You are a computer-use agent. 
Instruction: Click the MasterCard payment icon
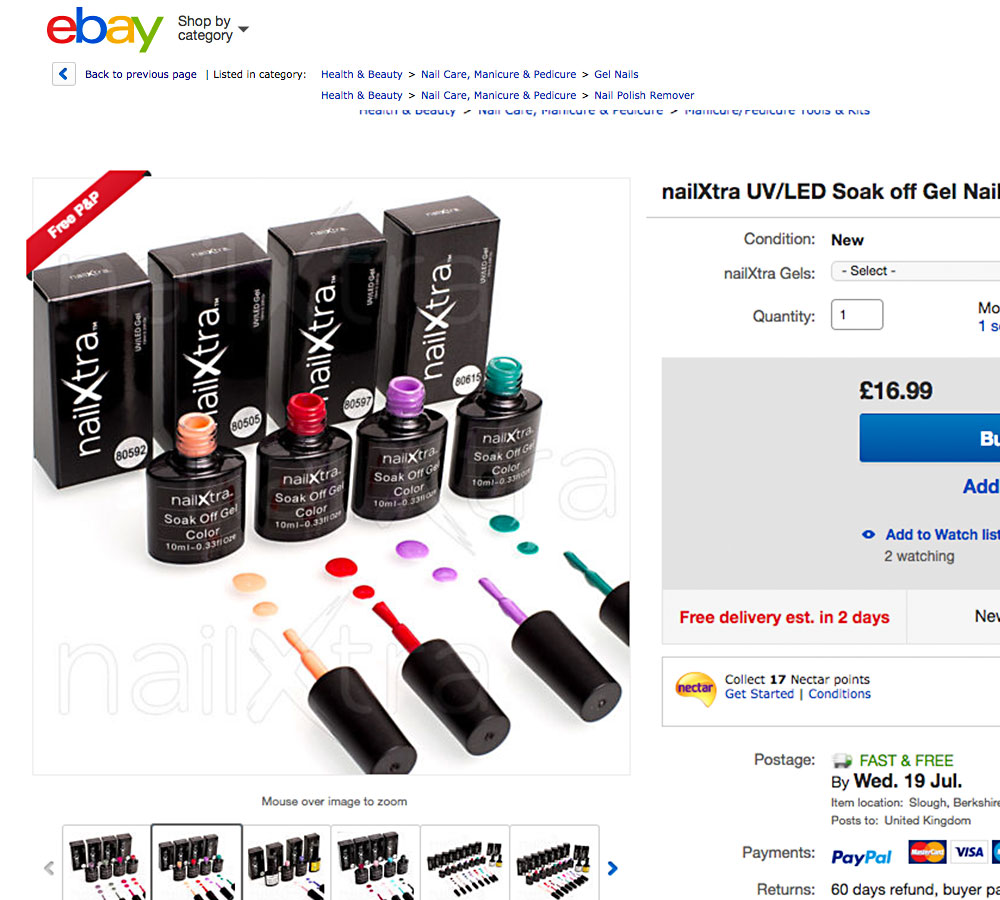click(927, 852)
